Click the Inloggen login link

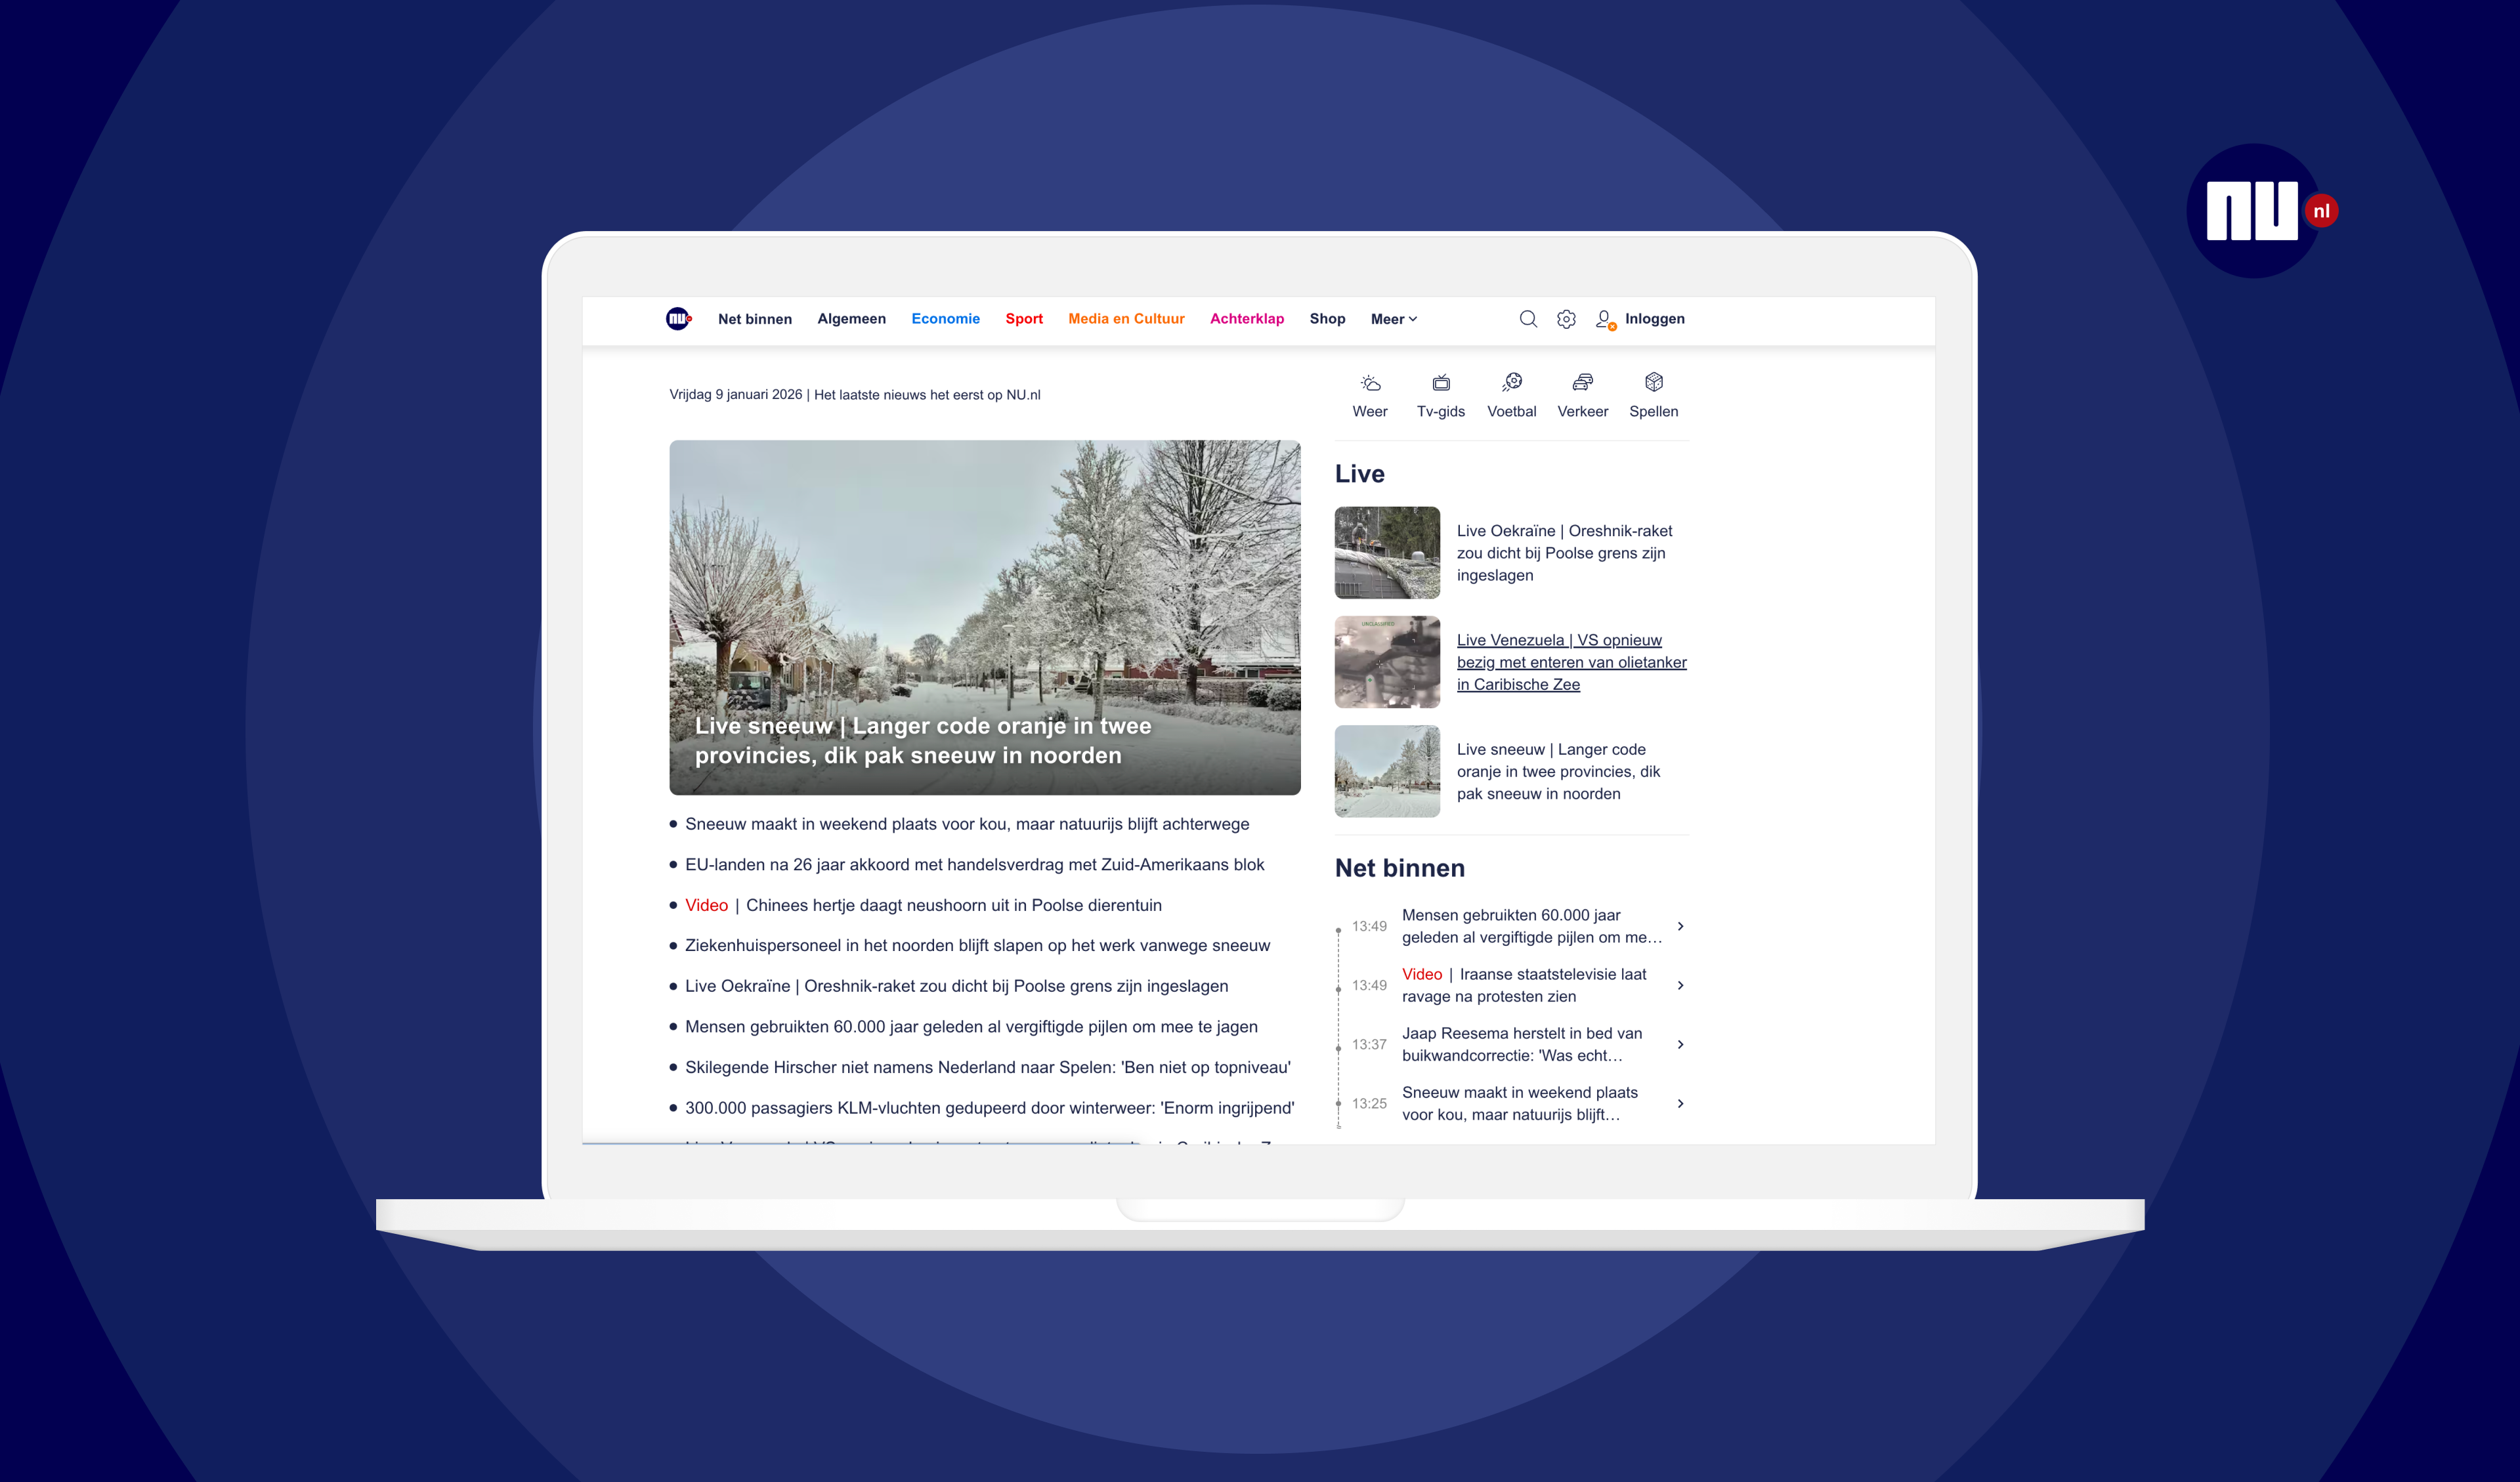click(1654, 319)
